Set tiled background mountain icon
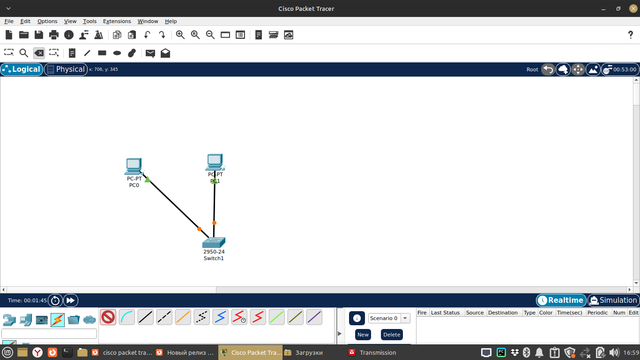The height and width of the screenshot is (360, 640). (593, 69)
